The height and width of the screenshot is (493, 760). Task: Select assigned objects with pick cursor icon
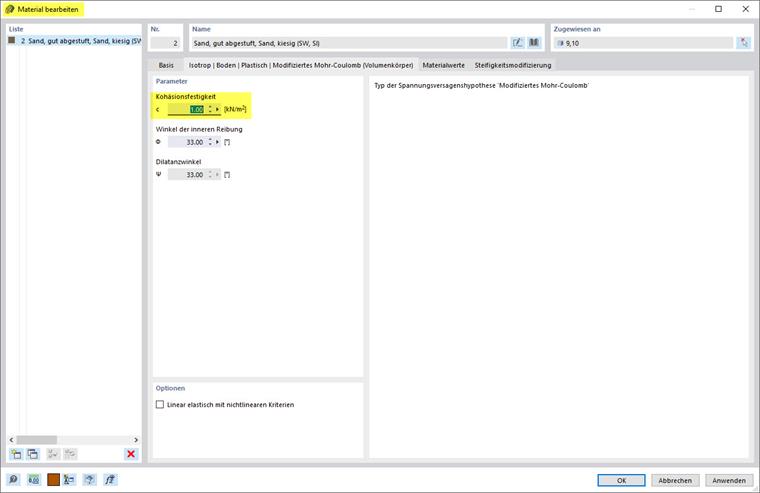pyautogui.click(x=744, y=43)
